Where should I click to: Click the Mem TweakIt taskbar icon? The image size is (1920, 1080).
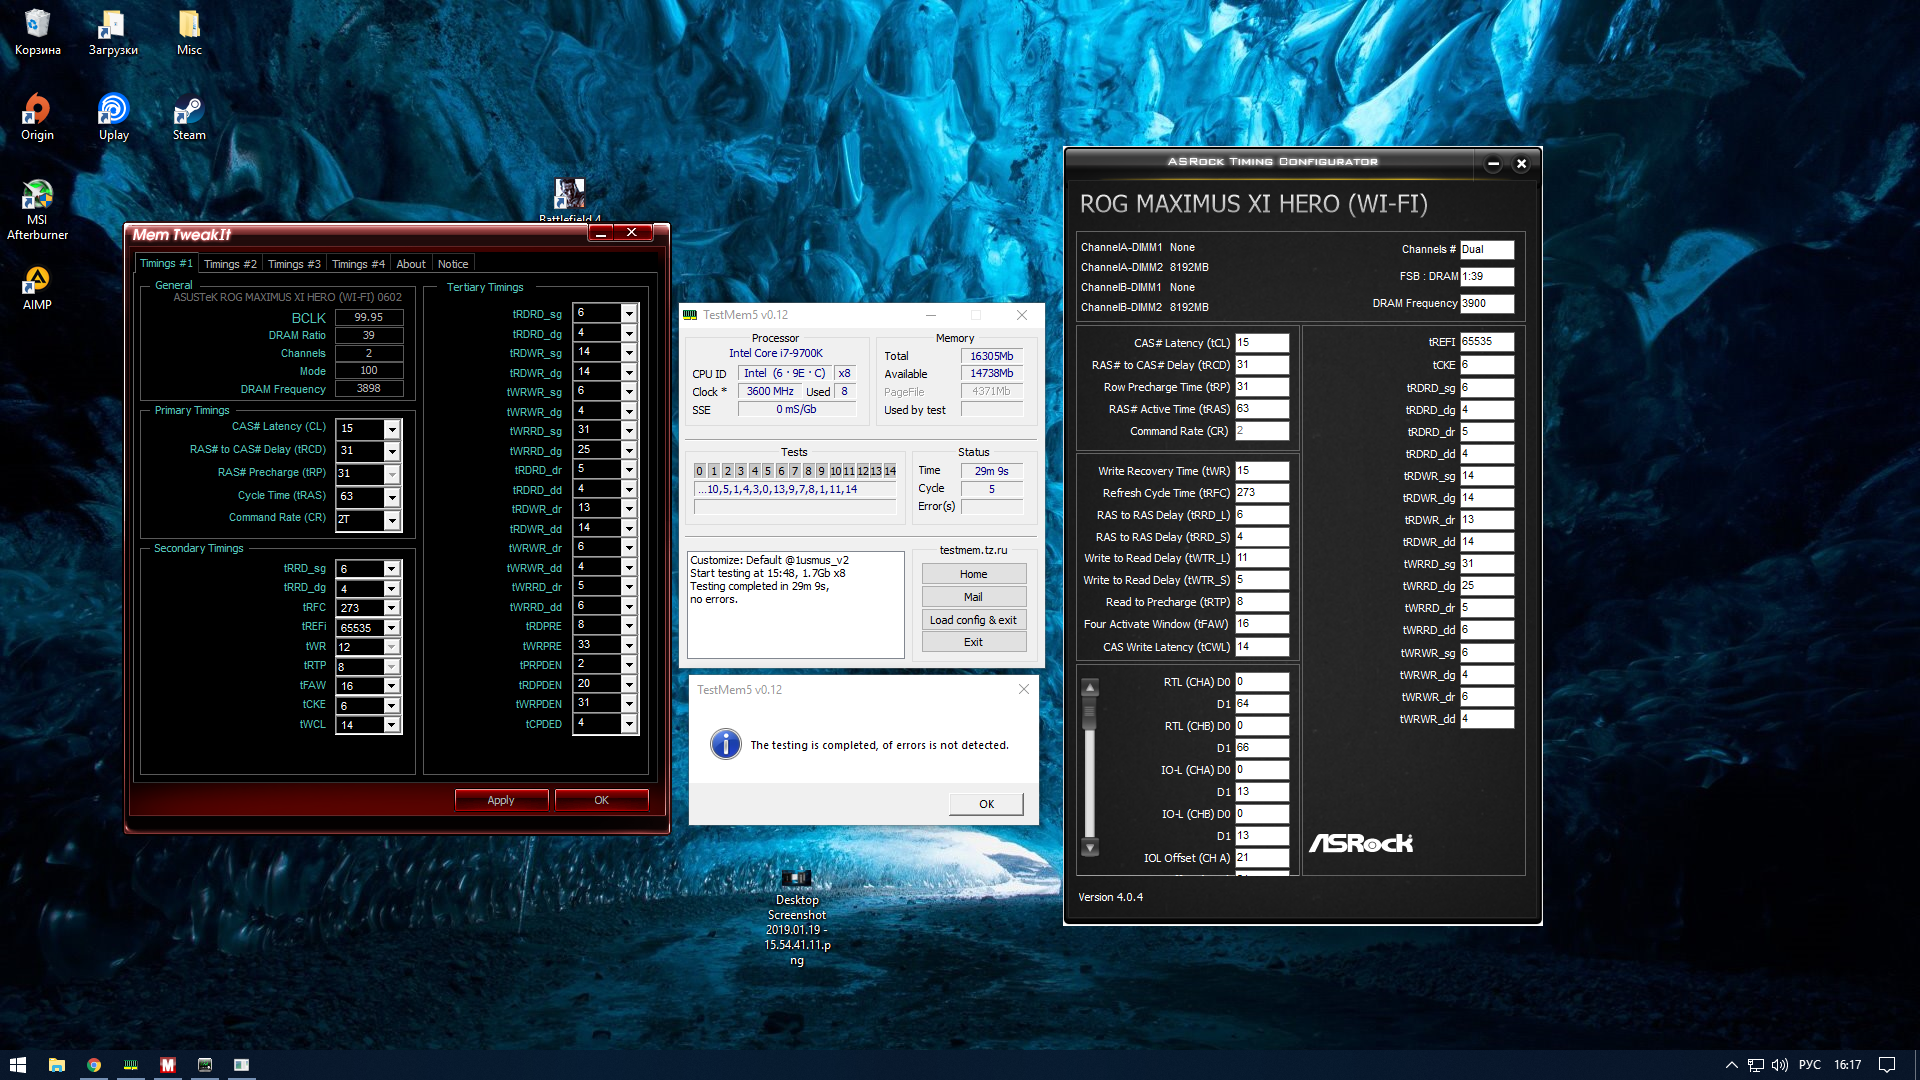[x=168, y=1065]
